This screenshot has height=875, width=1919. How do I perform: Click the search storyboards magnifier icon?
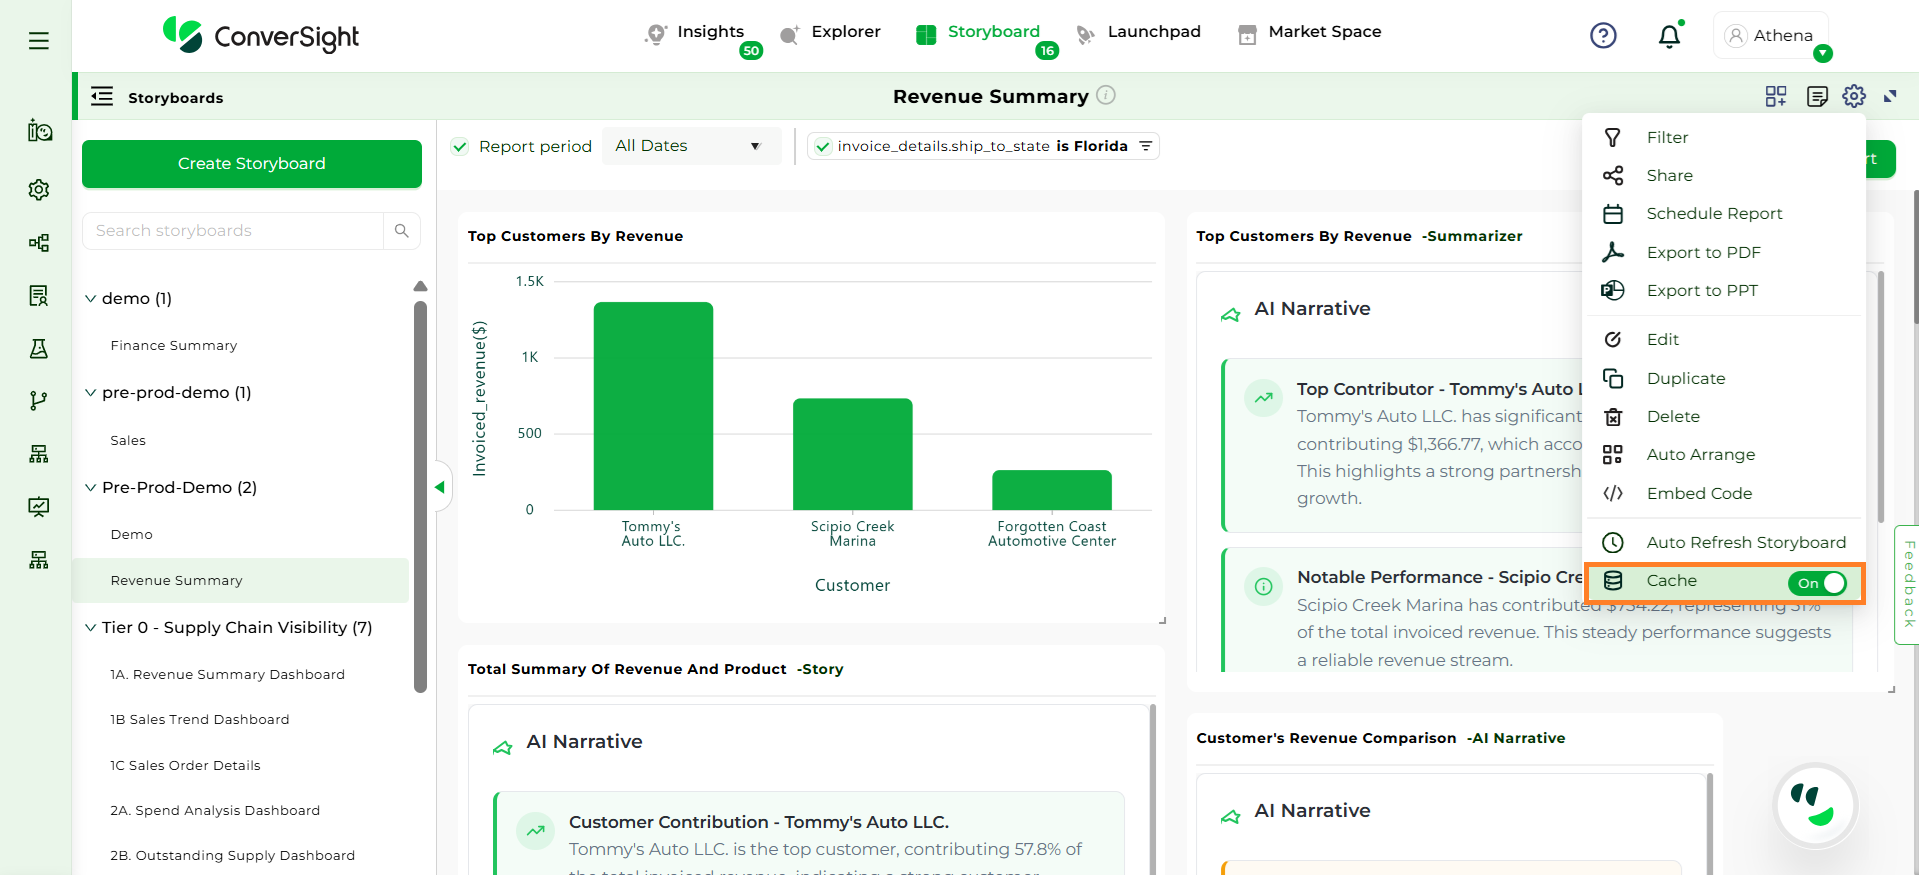[402, 231]
